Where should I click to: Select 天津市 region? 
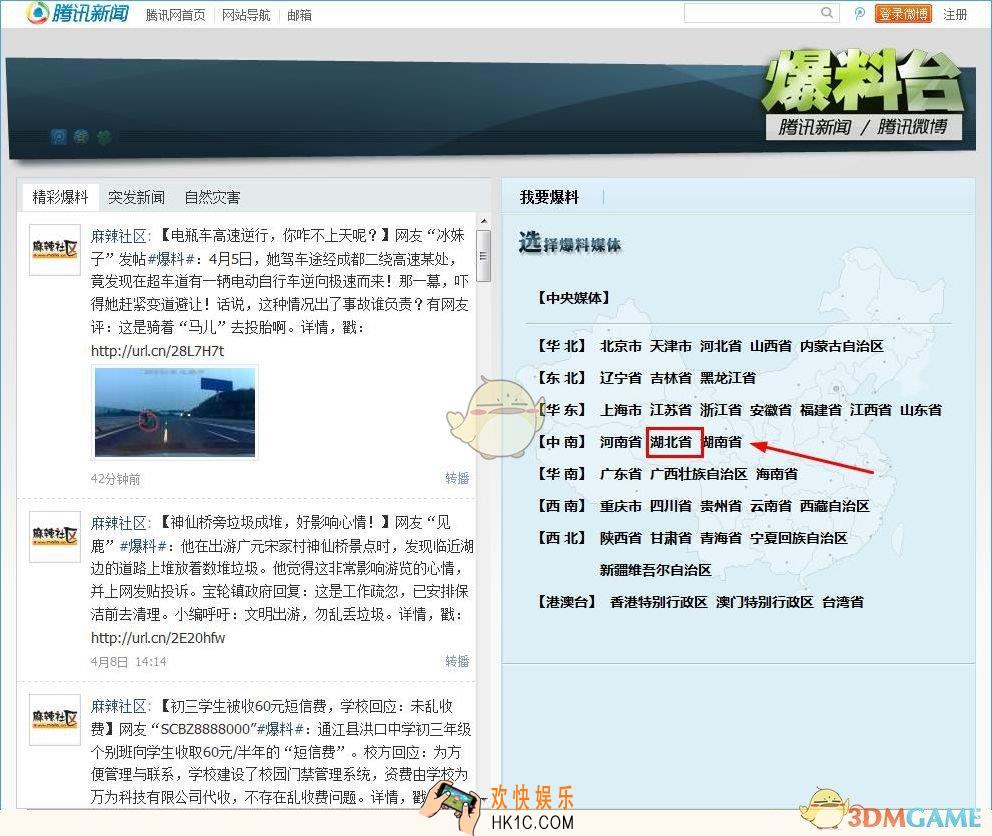tap(671, 346)
